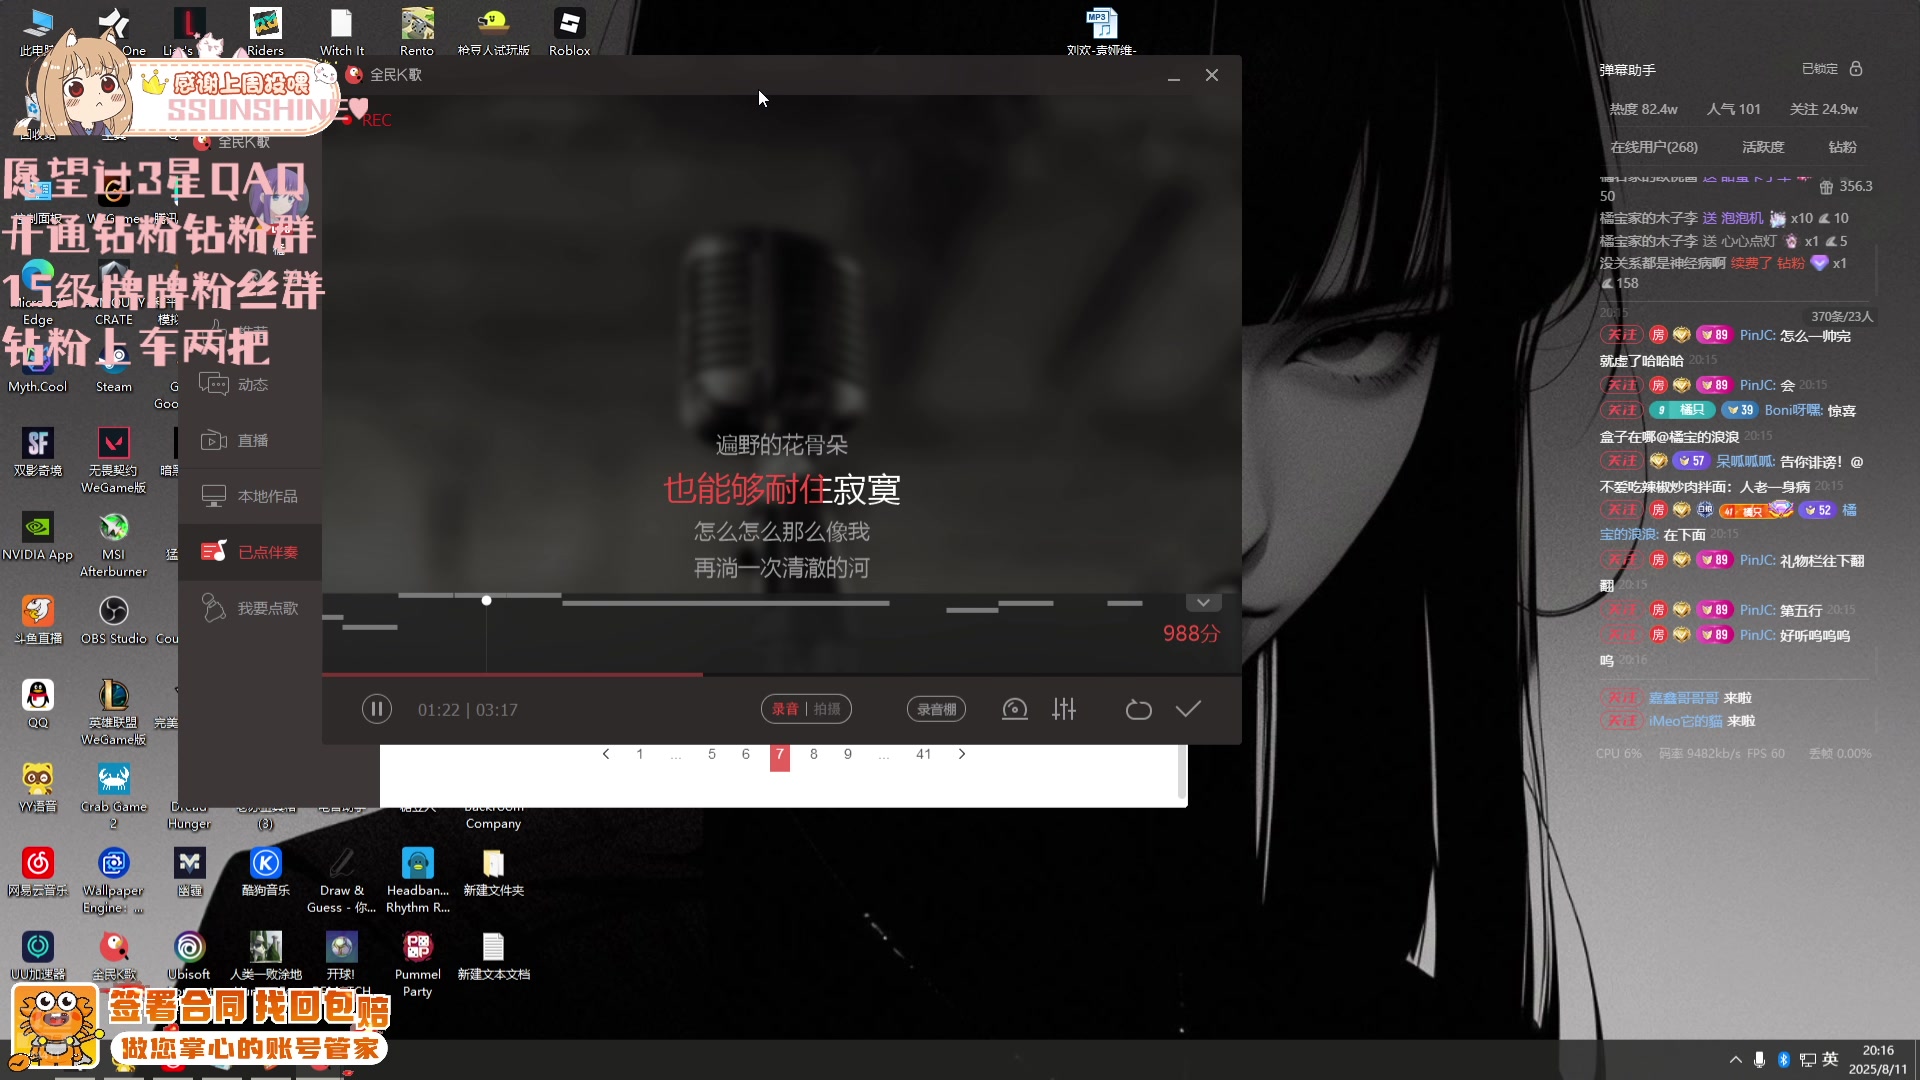Select 已点伴奏 in the sidebar
This screenshot has height=1080, width=1920.
(250, 553)
